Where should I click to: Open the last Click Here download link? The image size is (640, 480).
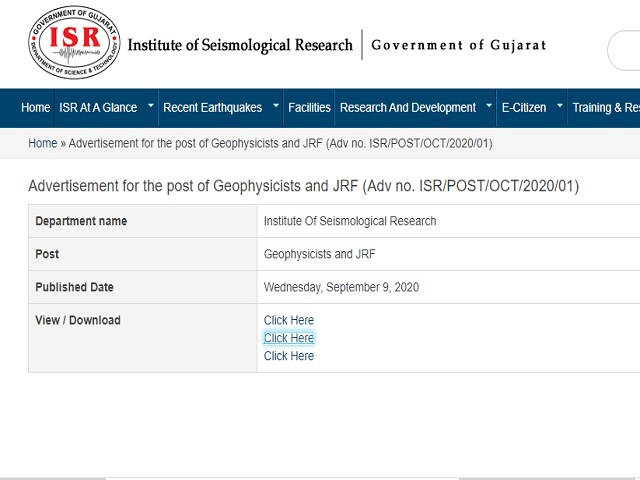(289, 356)
